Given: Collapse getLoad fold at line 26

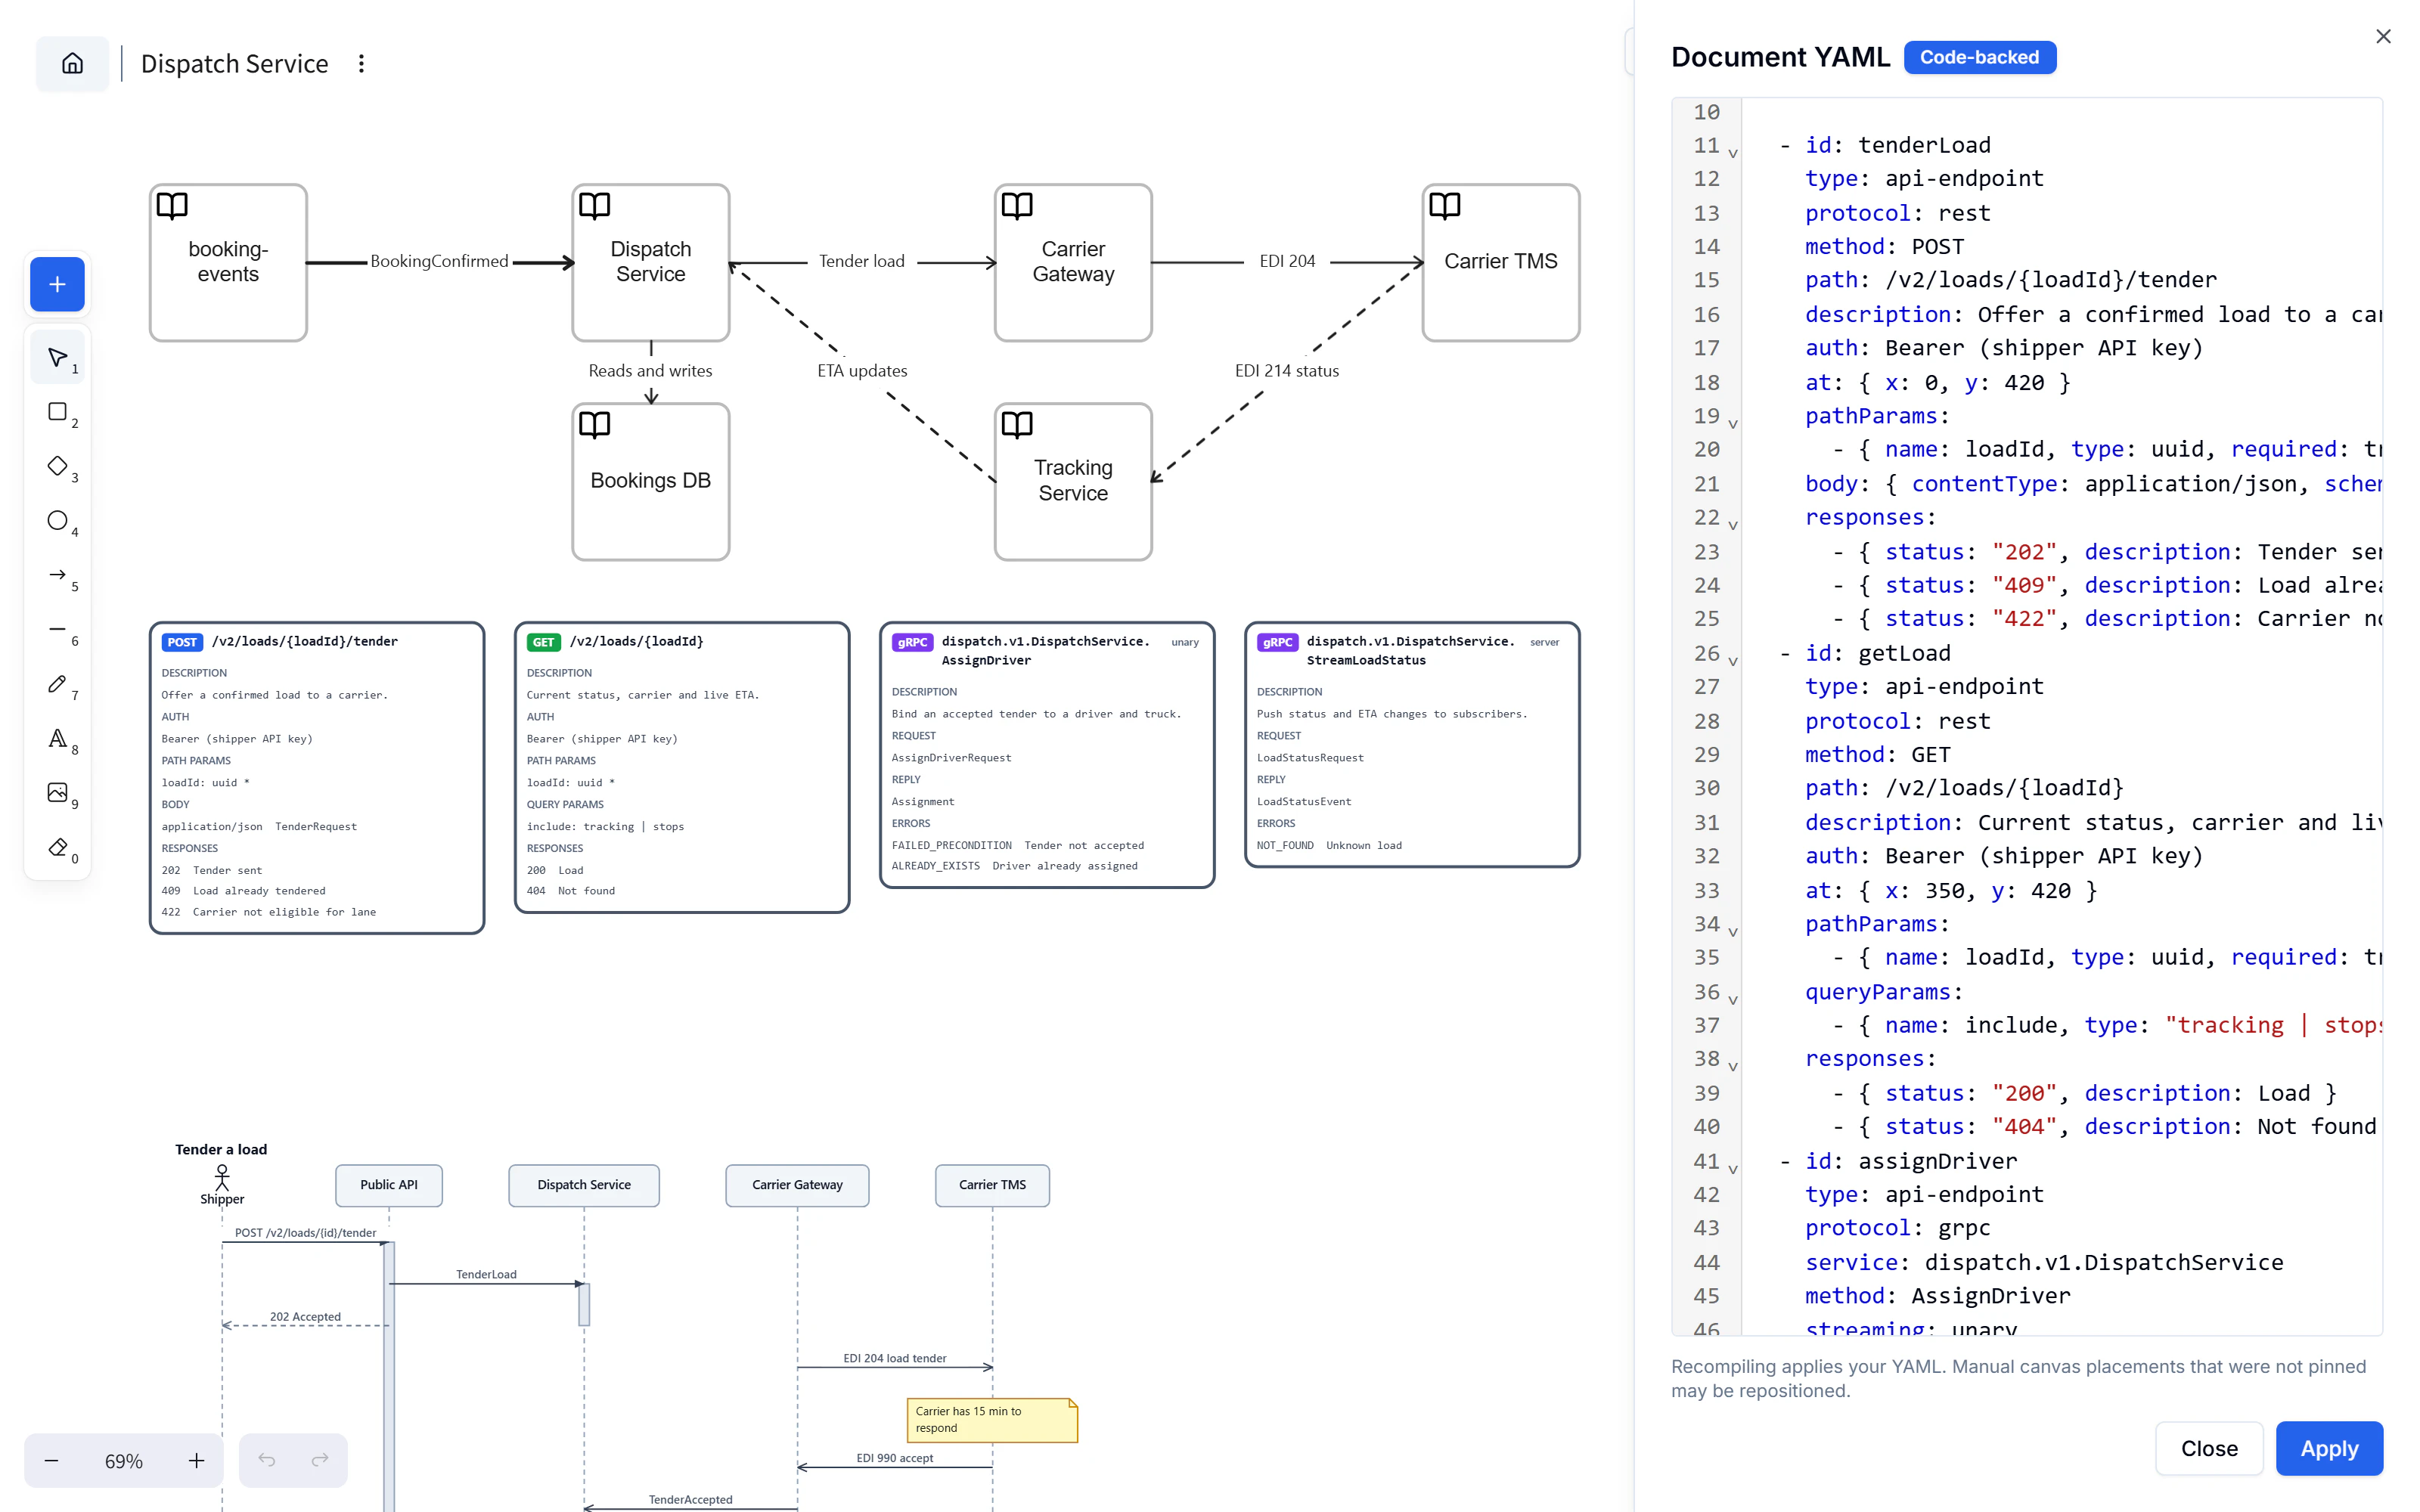Looking at the screenshot, I should [1733, 661].
